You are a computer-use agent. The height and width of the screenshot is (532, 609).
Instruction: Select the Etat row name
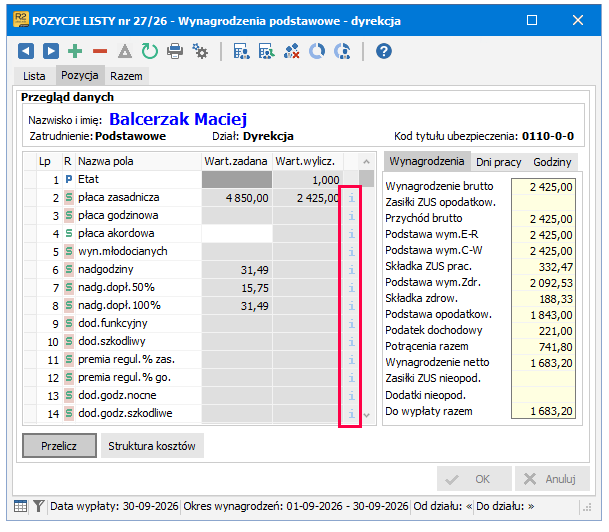click(89, 179)
